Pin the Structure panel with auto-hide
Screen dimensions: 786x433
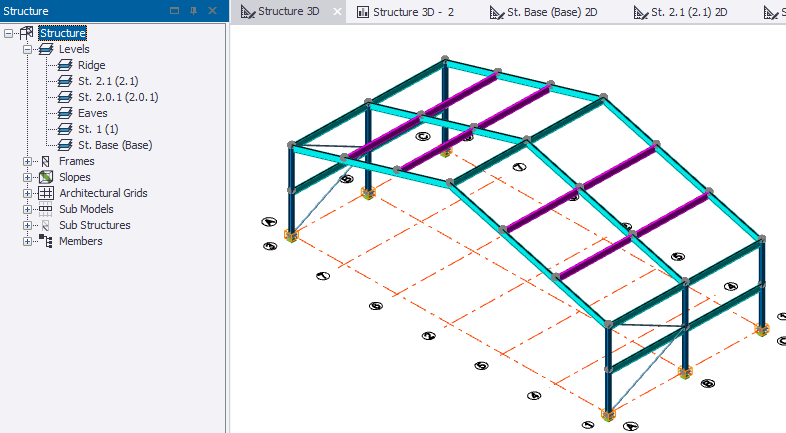193,11
